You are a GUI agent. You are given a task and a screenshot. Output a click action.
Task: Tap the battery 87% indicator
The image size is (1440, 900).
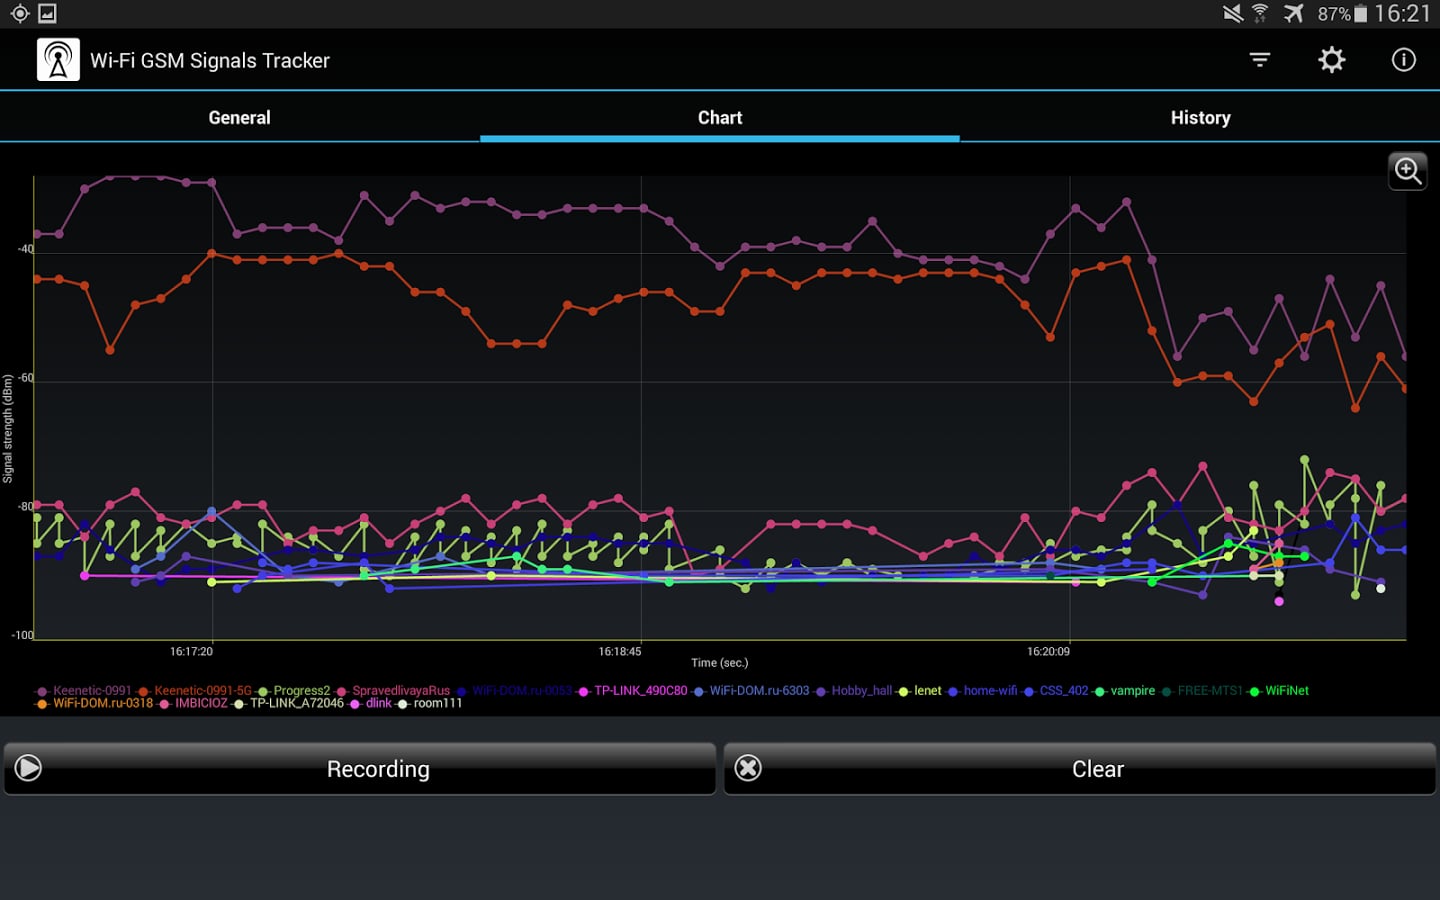click(1342, 14)
